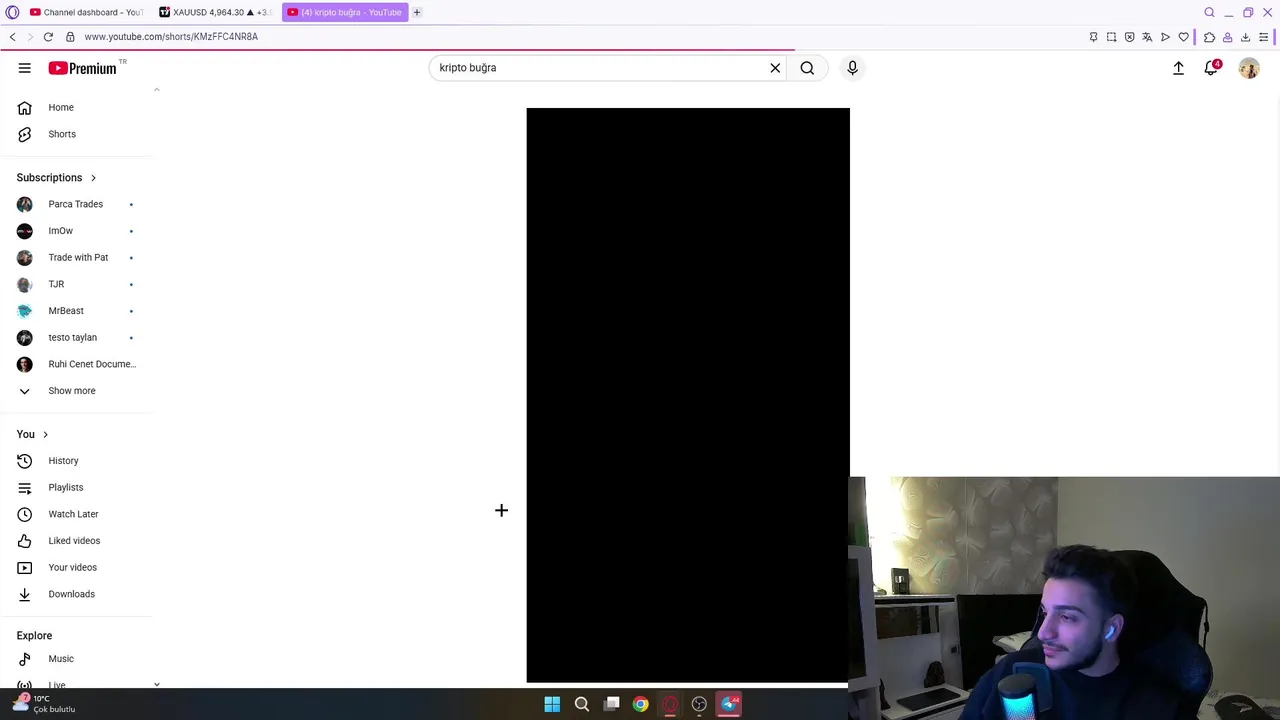
Task: Open the ad blocker shield icon
Action: tap(1129, 37)
